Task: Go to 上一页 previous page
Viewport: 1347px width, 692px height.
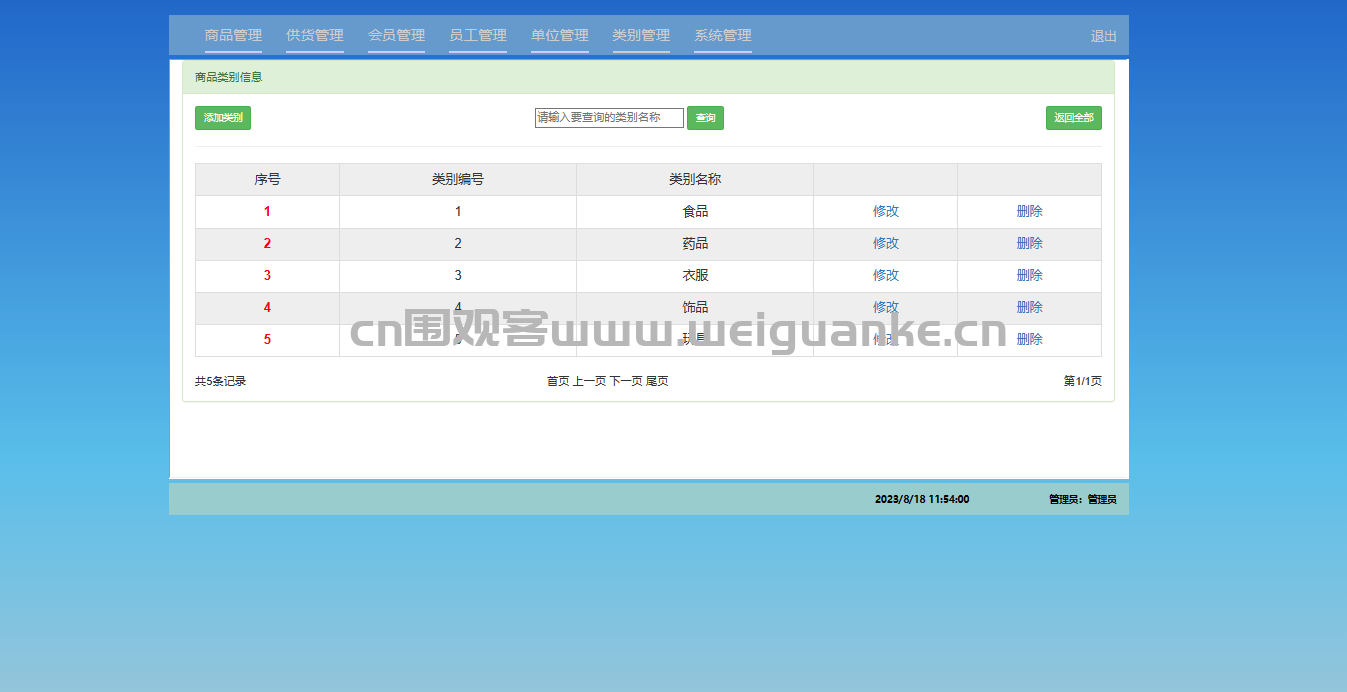Action: [590, 381]
